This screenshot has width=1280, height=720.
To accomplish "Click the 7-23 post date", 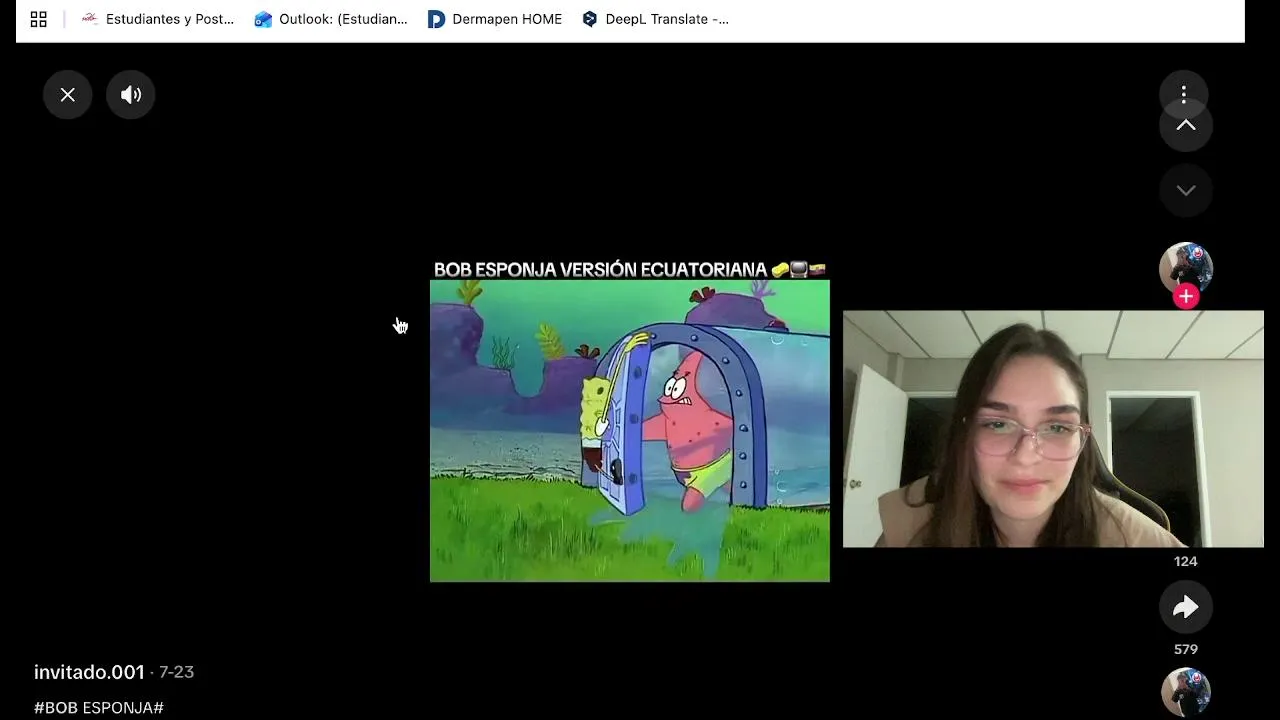I will pos(176,672).
